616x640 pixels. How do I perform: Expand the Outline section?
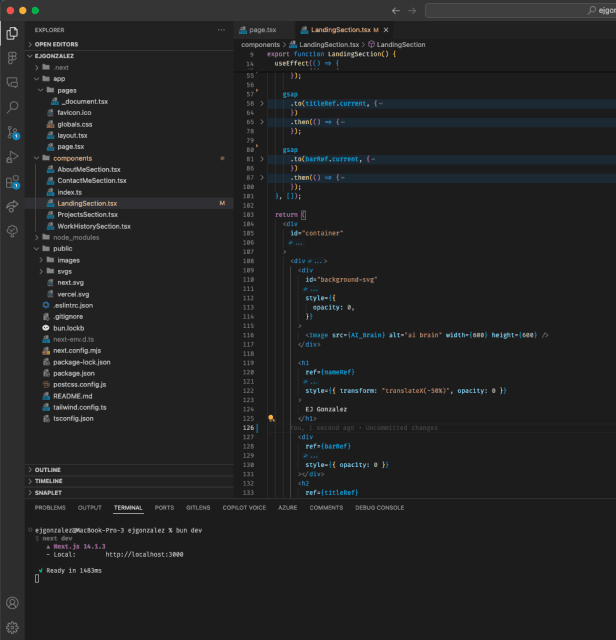click(129, 470)
